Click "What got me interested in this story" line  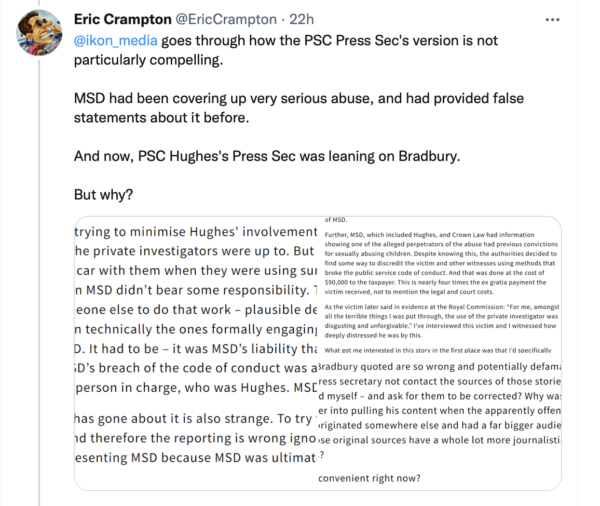(x=440, y=352)
